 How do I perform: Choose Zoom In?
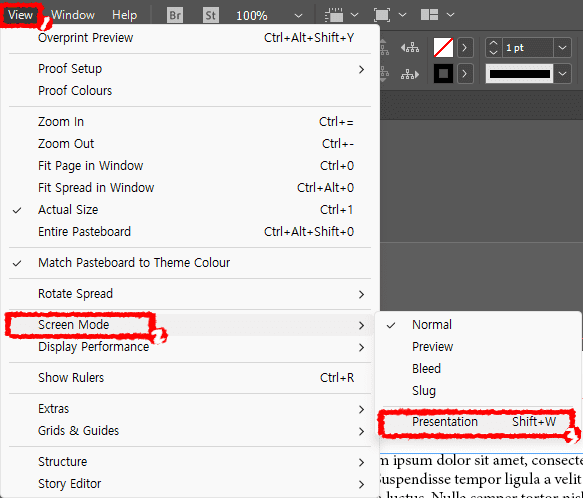click(x=190, y=122)
